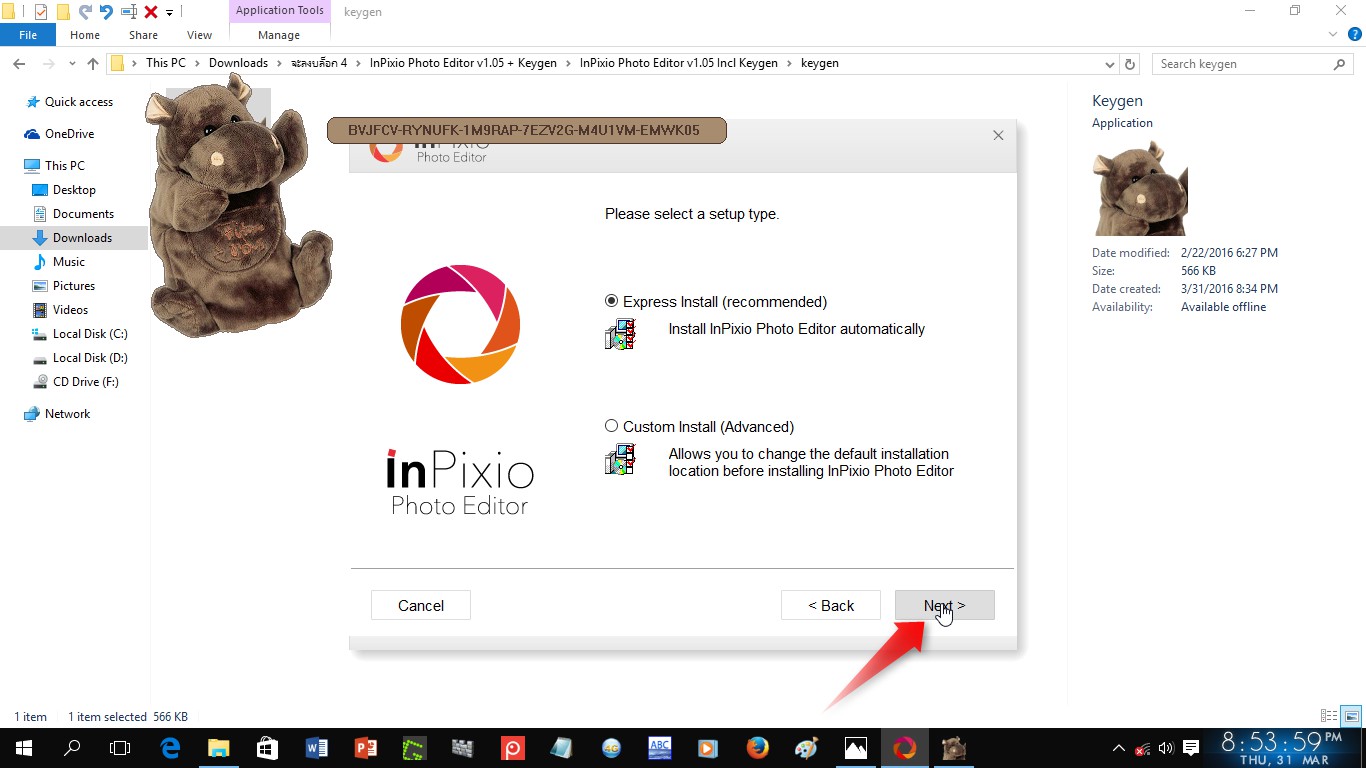Open Videos in the navigation pane

(x=70, y=310)
